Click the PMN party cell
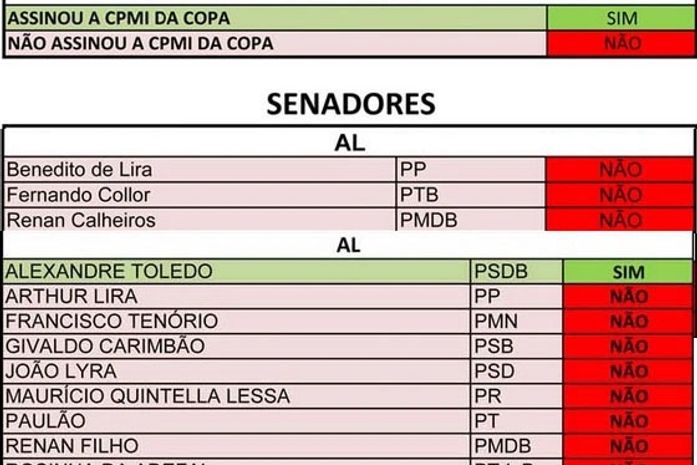This screenshot has width=697, height=465. coord(517,321)
